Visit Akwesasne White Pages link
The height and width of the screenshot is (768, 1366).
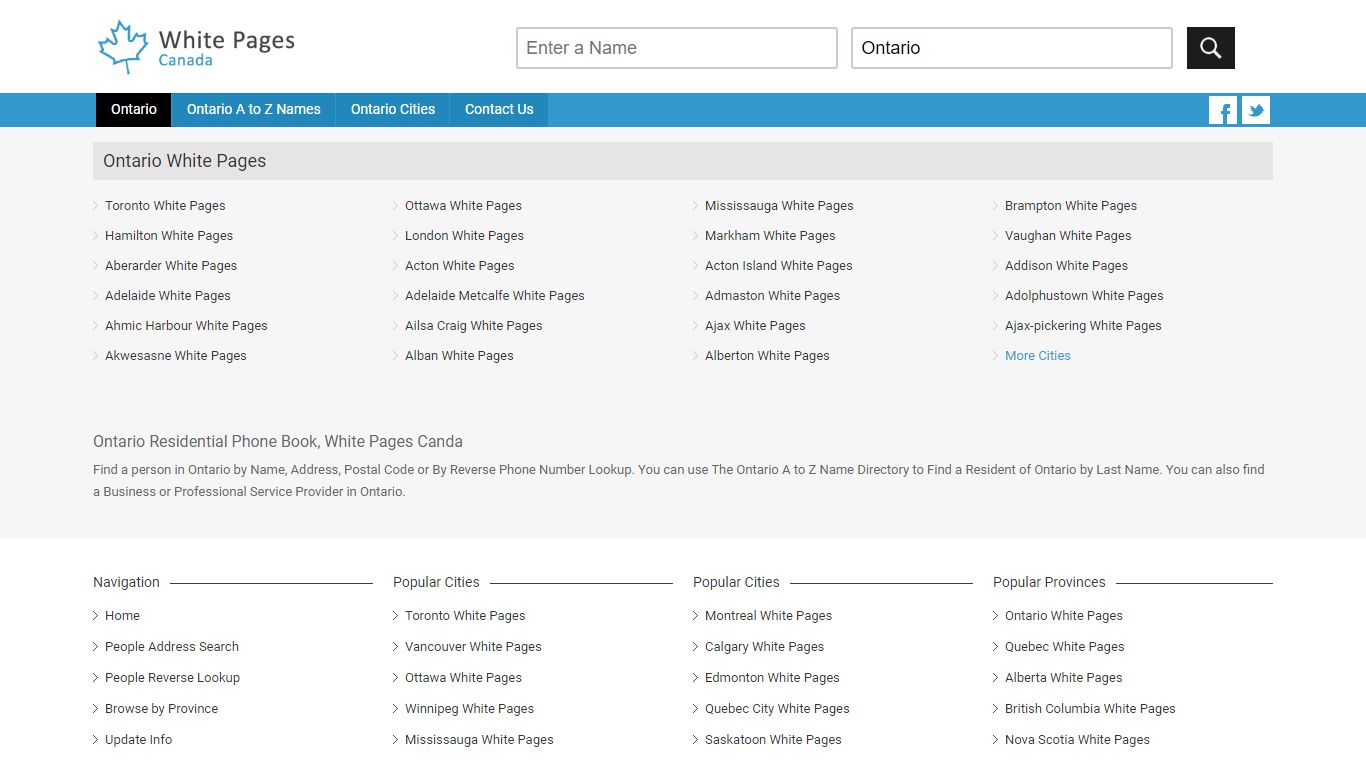(x=176, y=356)
